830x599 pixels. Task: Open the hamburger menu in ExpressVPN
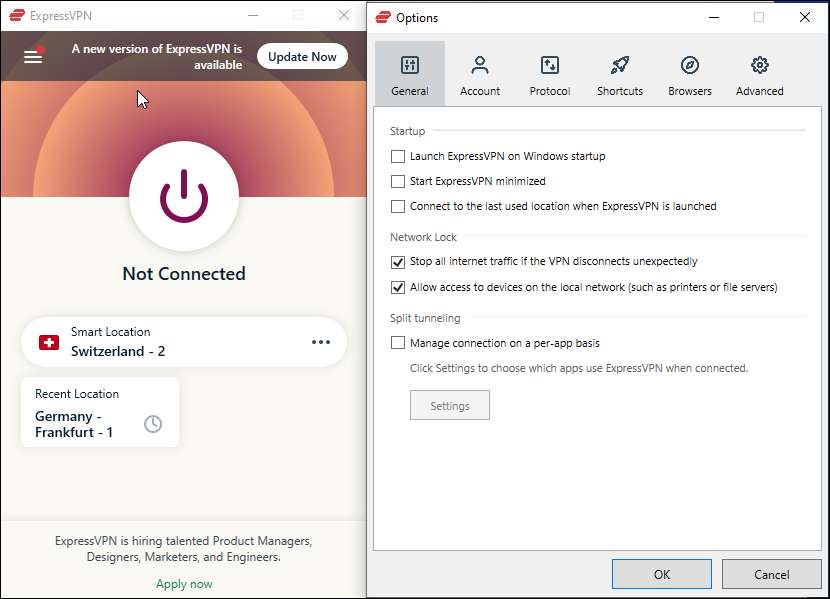click(33, 57)
